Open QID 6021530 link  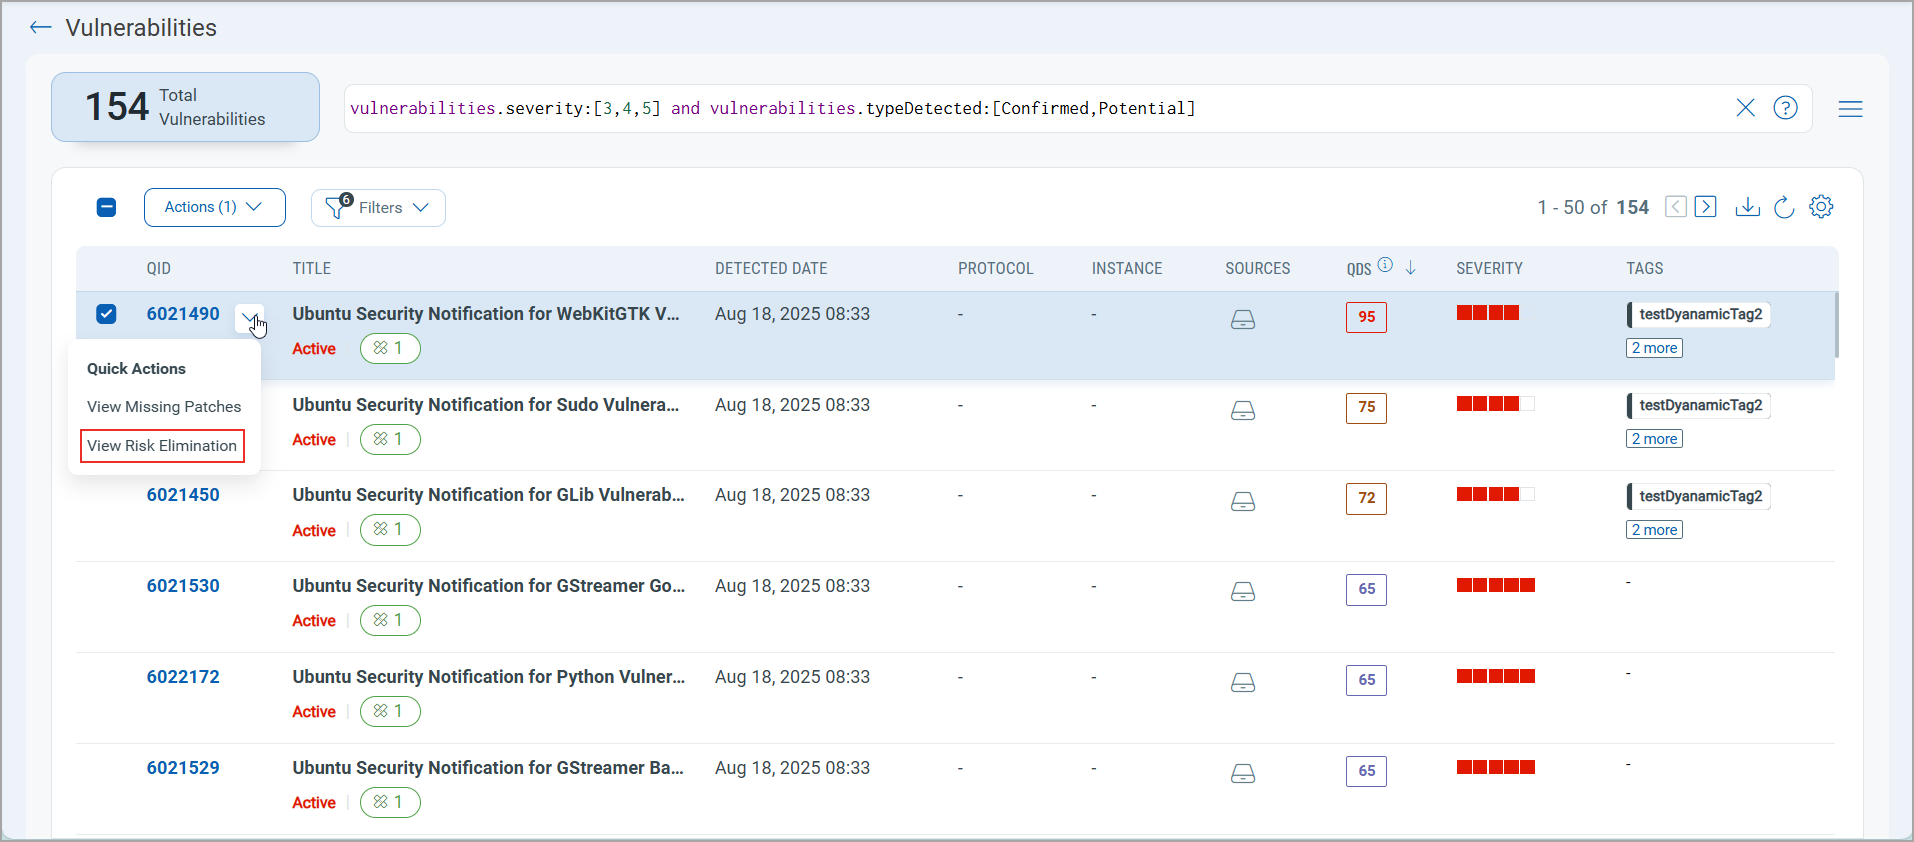tap(183, 586)
